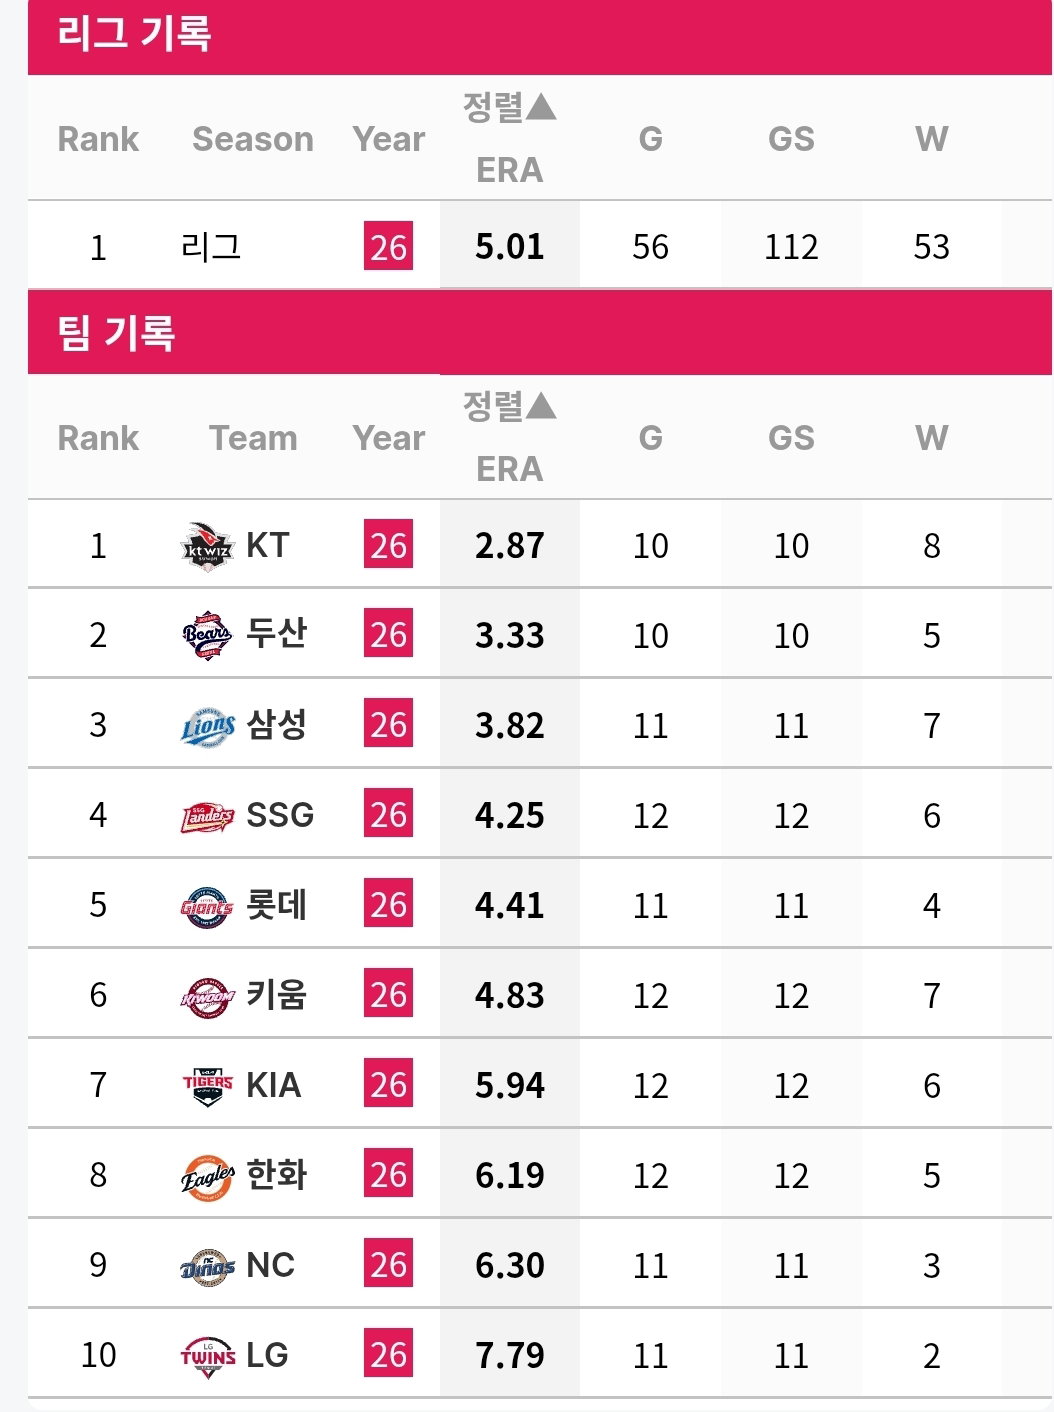This screenshot has height=1412, width=1054.
Task: Click G column header in league table
Action: pos(650,139)
